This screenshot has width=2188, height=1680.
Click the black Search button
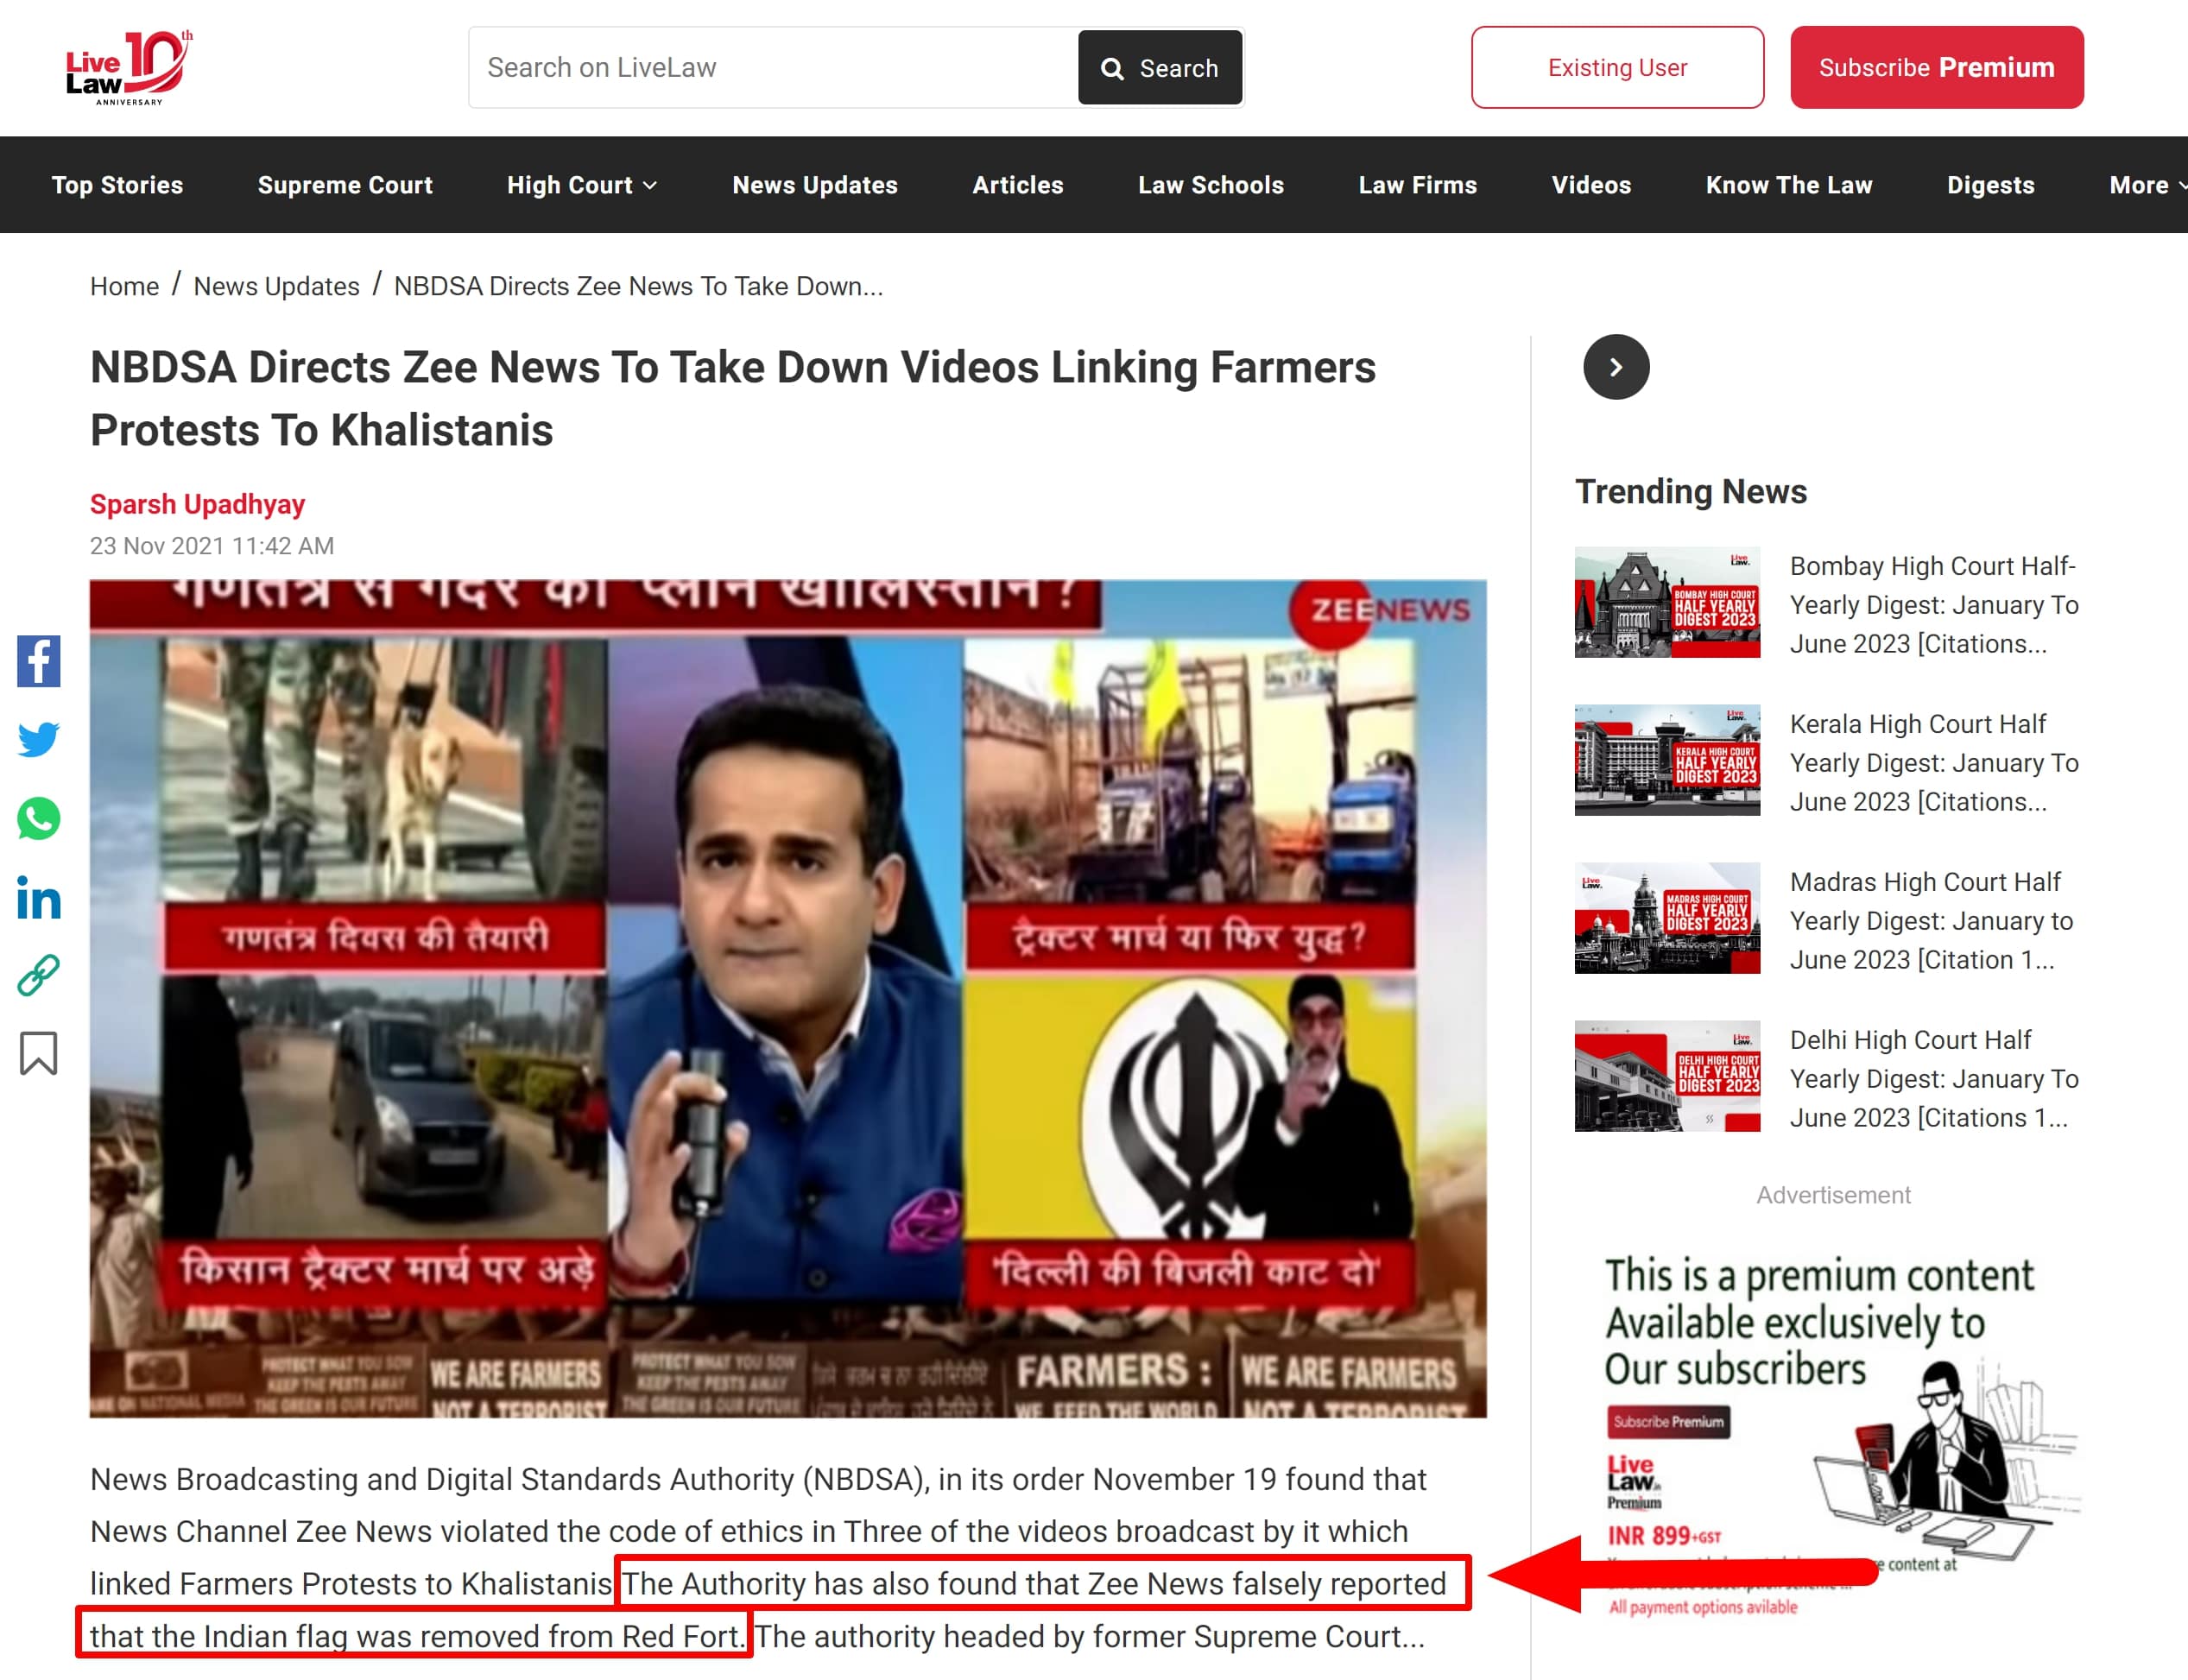tap(1160, 67)
